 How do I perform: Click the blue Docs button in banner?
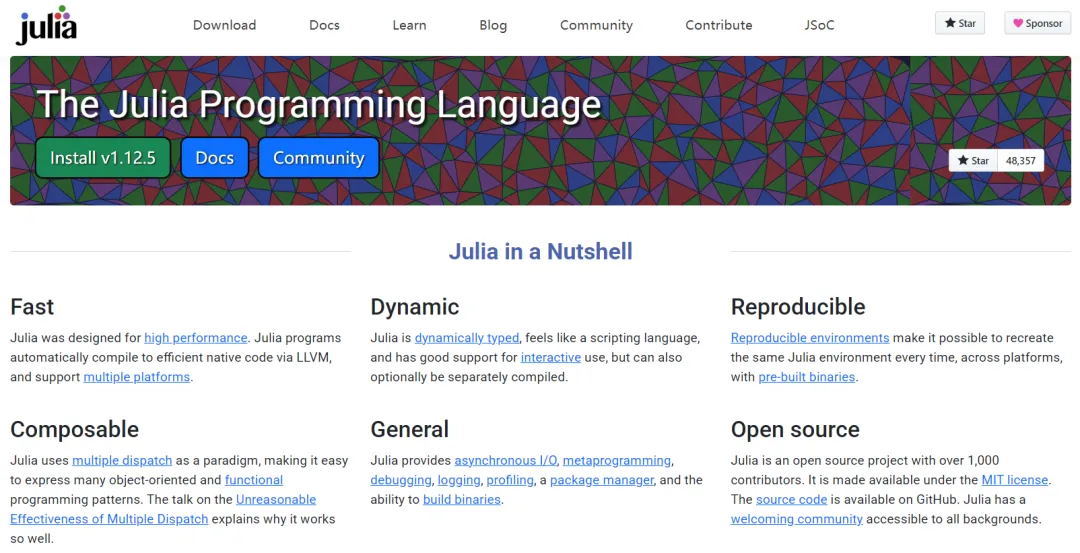pos(215,158)
